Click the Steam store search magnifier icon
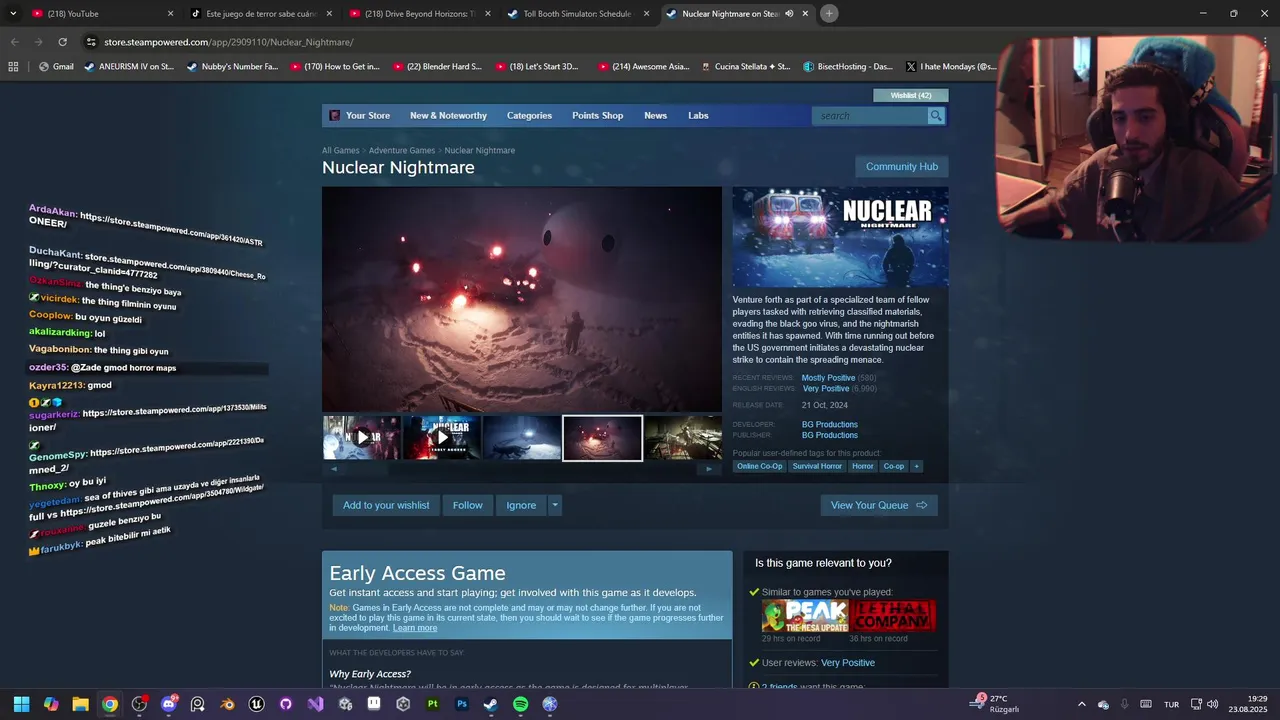Image resolution: width=1280 pixels, height=720 pixels. (936, 116)
